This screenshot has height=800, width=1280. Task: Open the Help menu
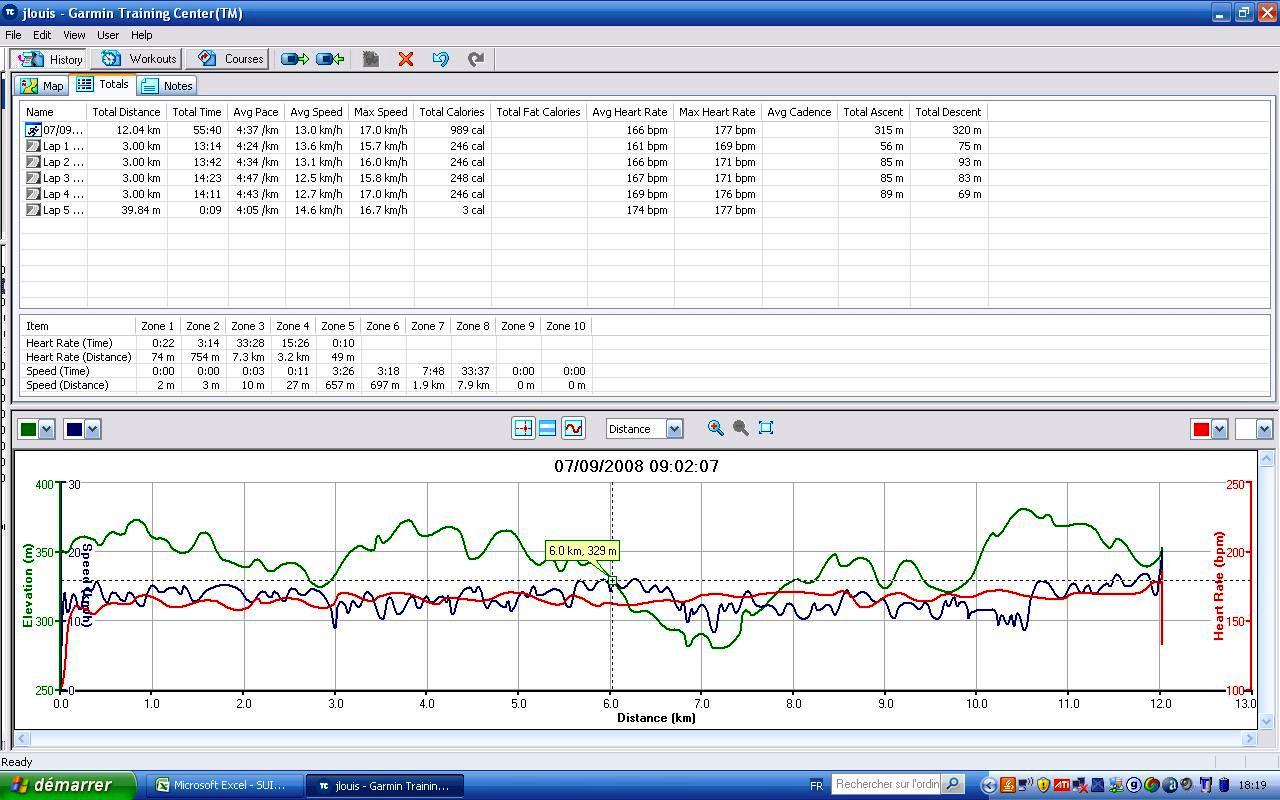click(142, 35)
